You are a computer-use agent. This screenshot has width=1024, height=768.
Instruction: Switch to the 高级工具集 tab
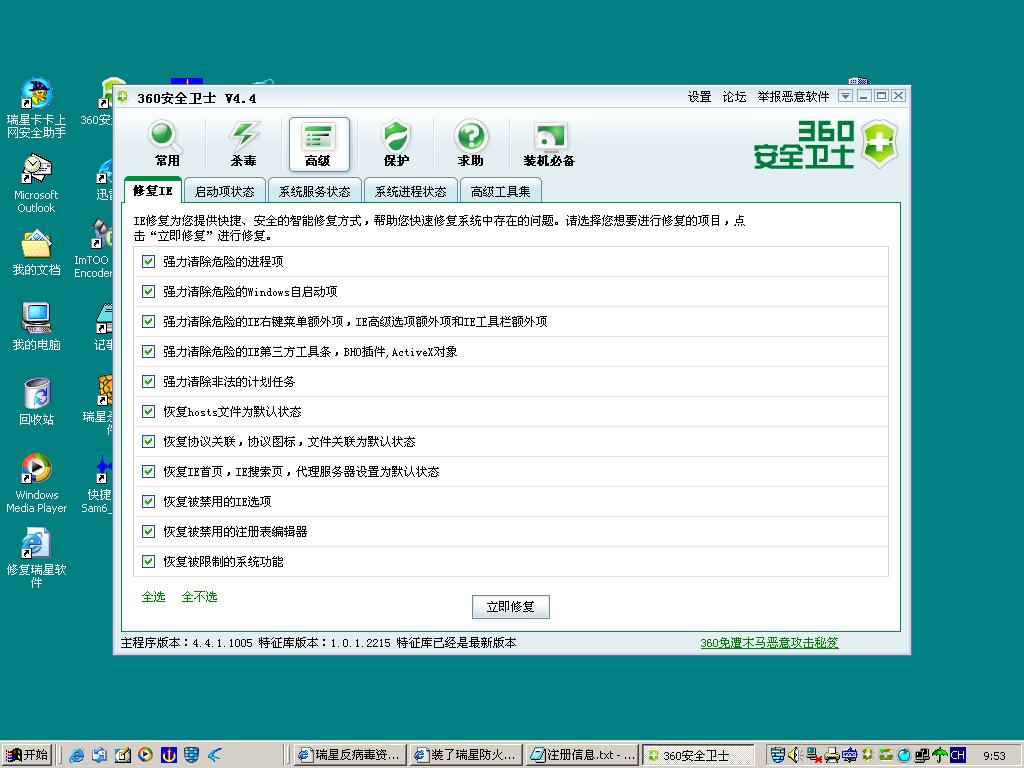[x=501, y=191]
